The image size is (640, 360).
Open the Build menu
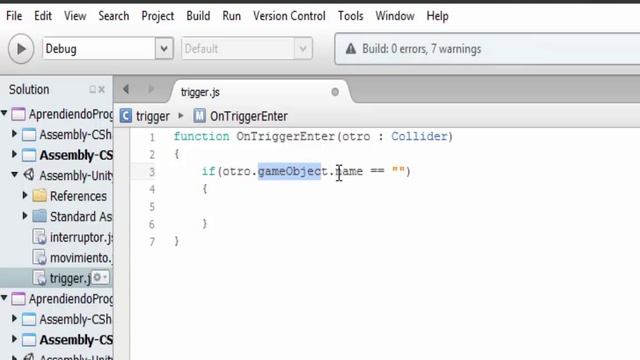[198, 16]
